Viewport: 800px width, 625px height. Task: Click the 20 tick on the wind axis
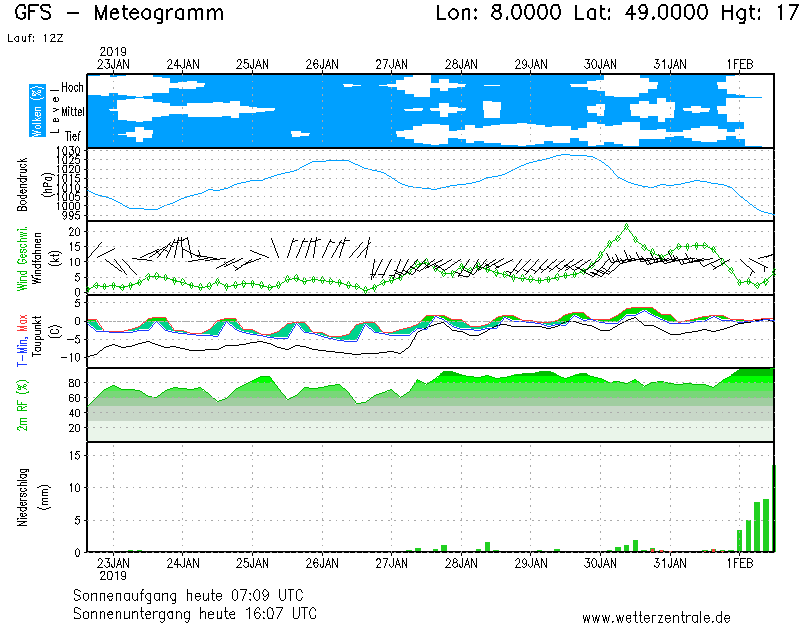tap(74, 232)
